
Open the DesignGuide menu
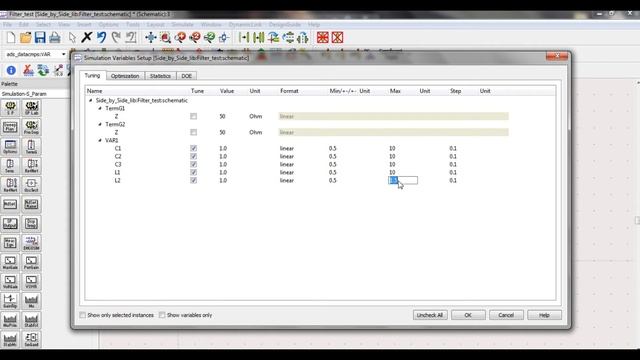(x=284, y=24)
